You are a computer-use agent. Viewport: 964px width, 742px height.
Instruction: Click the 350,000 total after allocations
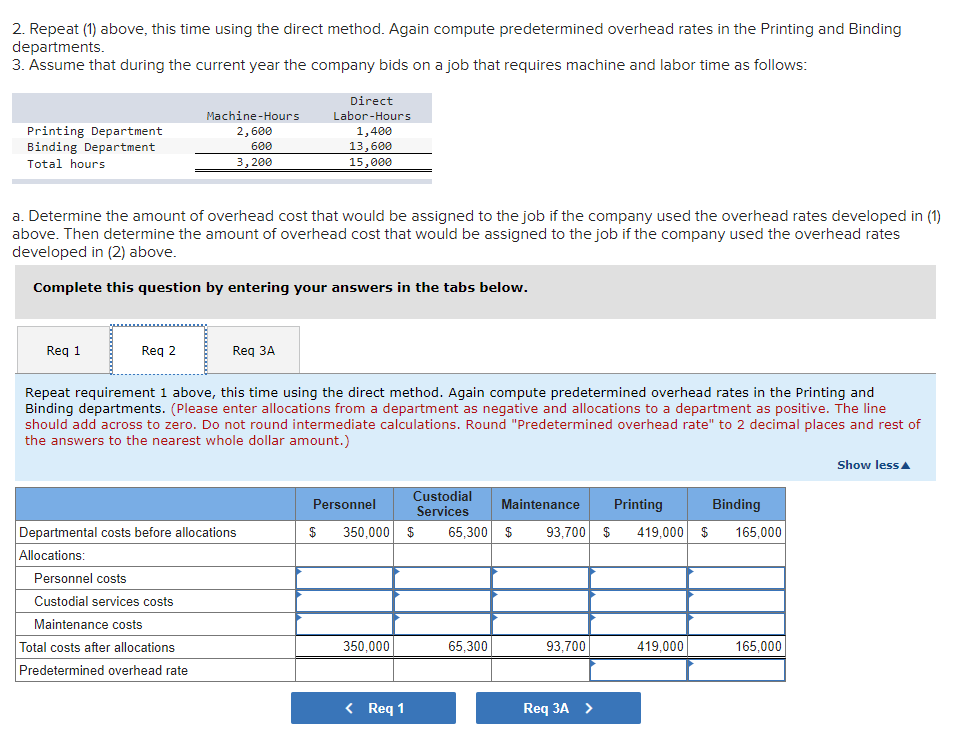pyautogui.click(x=366, y=647)
